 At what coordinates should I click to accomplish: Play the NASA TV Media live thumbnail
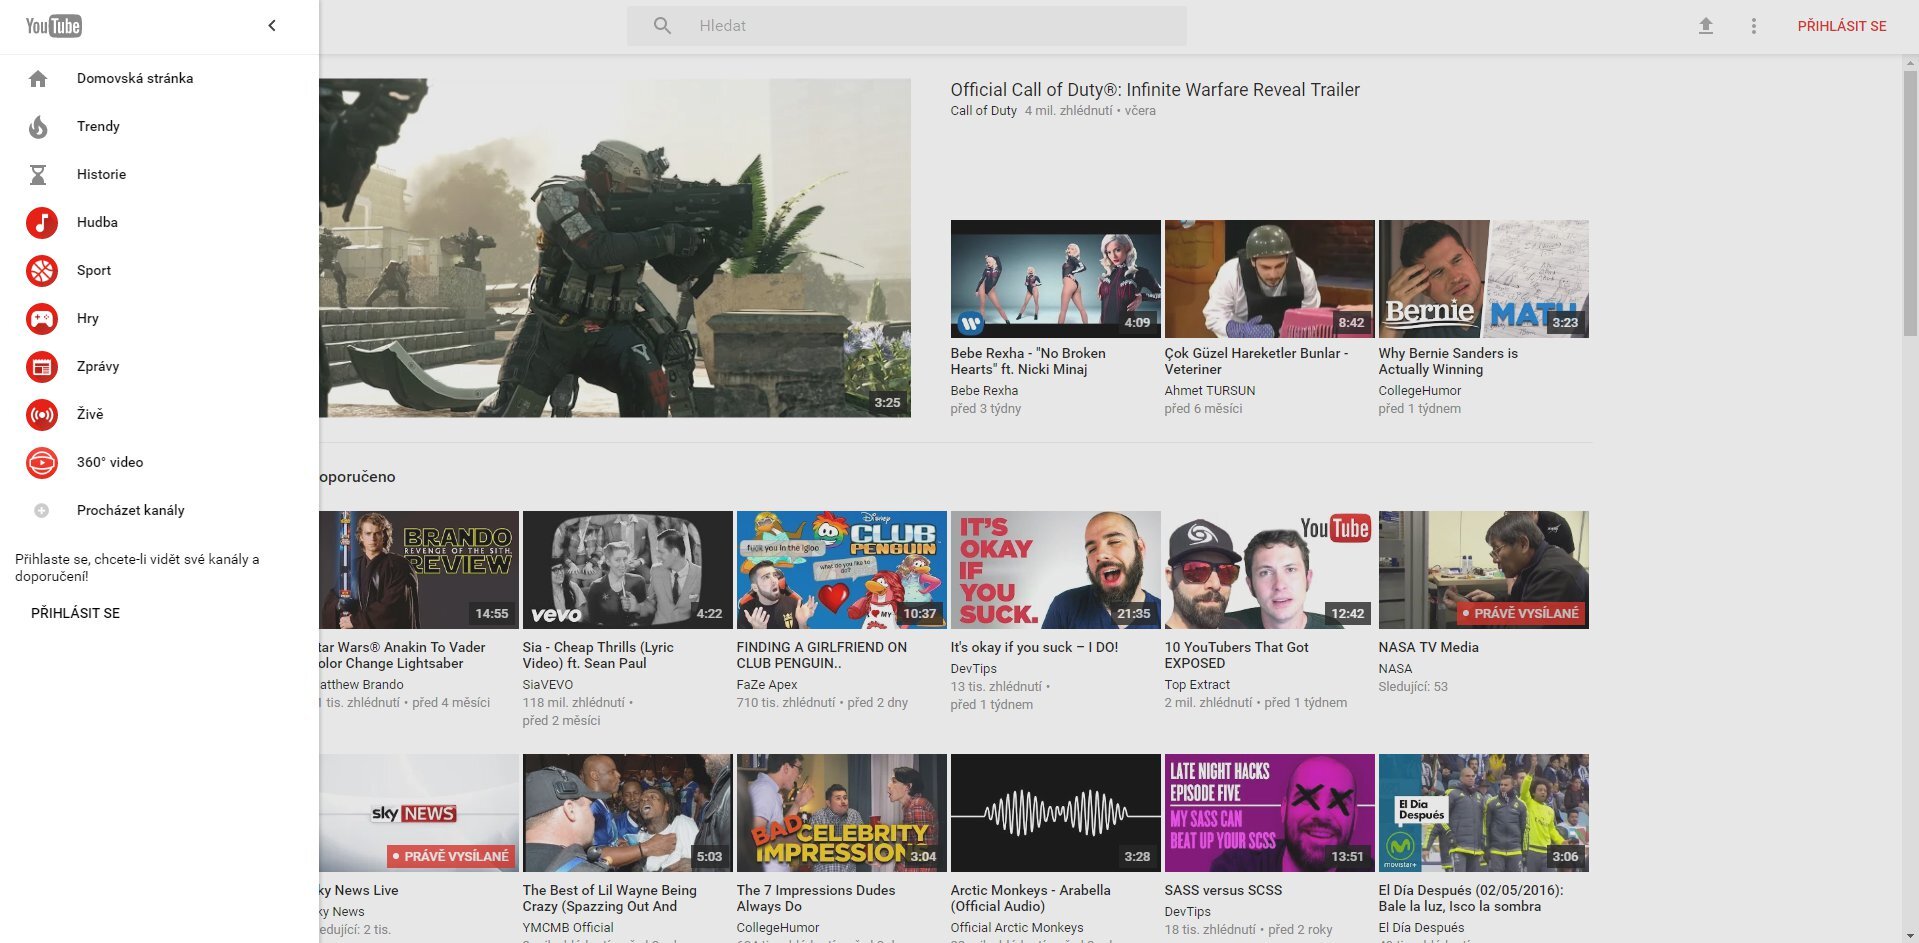tap(1483, 569)
